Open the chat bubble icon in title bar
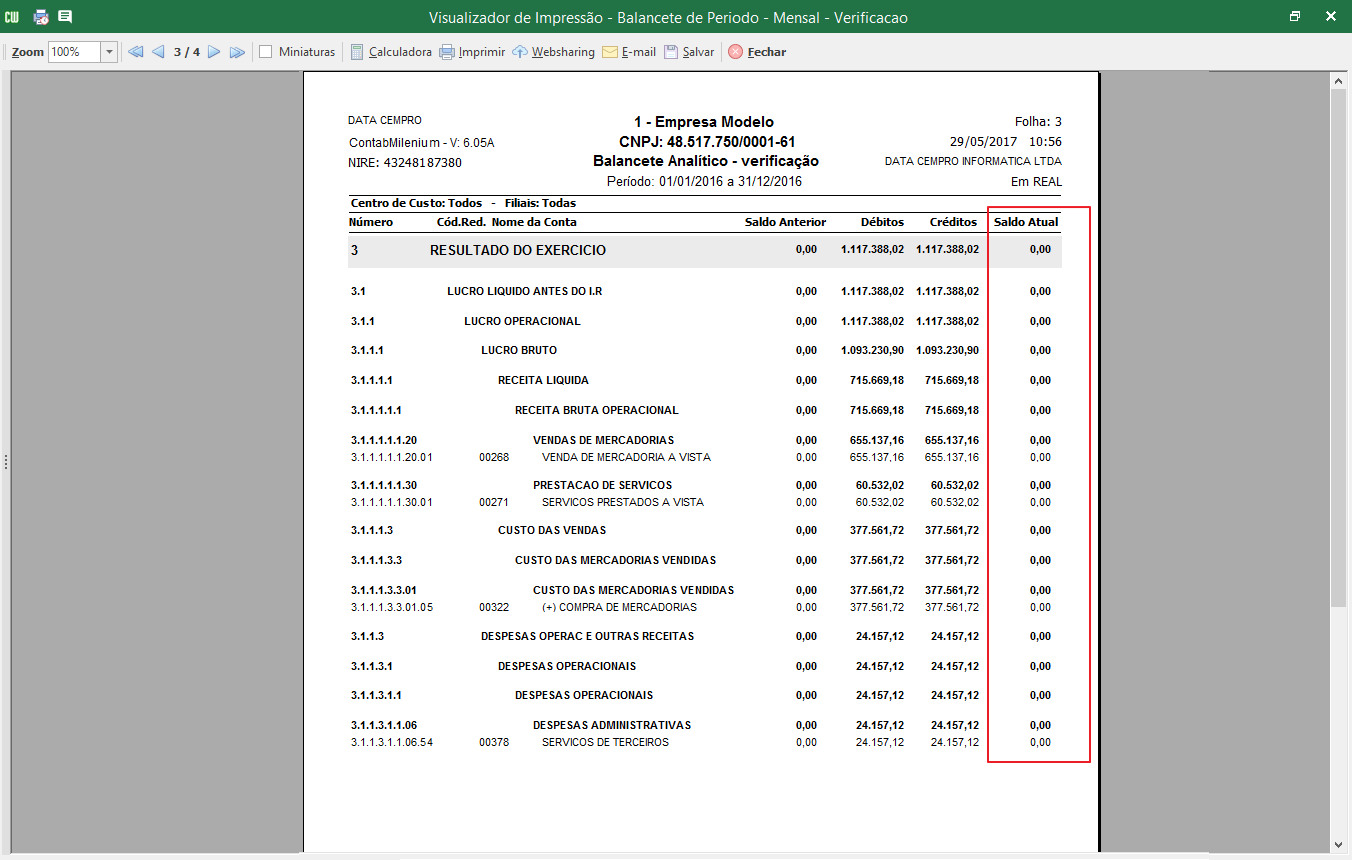1352x860 pixels. [x=65, y=17]
